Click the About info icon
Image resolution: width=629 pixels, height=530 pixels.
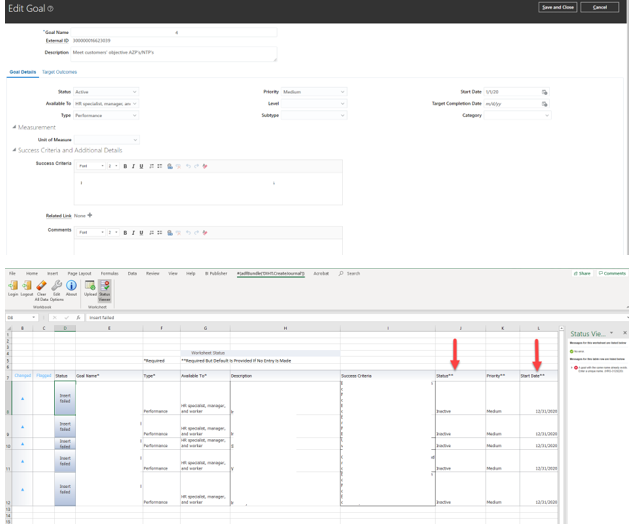tap(71, 286)
